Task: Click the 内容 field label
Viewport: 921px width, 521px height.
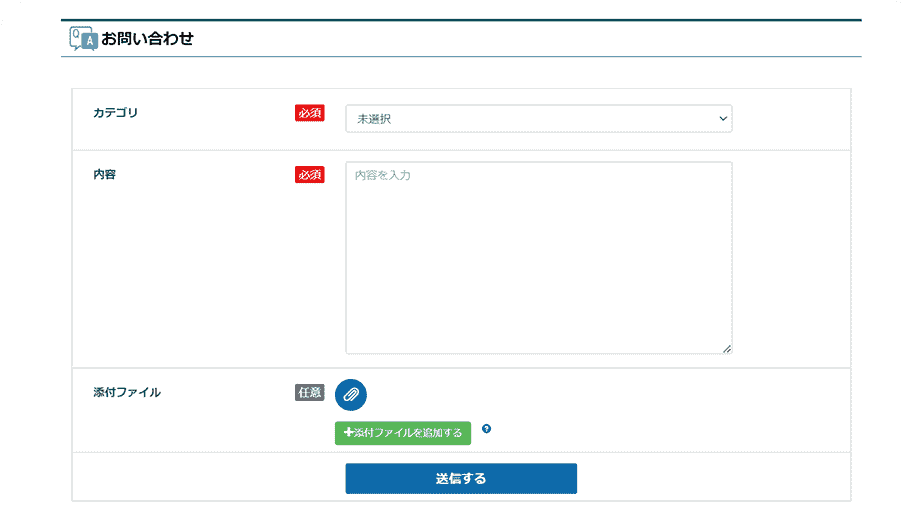Action: click(104, 174)
